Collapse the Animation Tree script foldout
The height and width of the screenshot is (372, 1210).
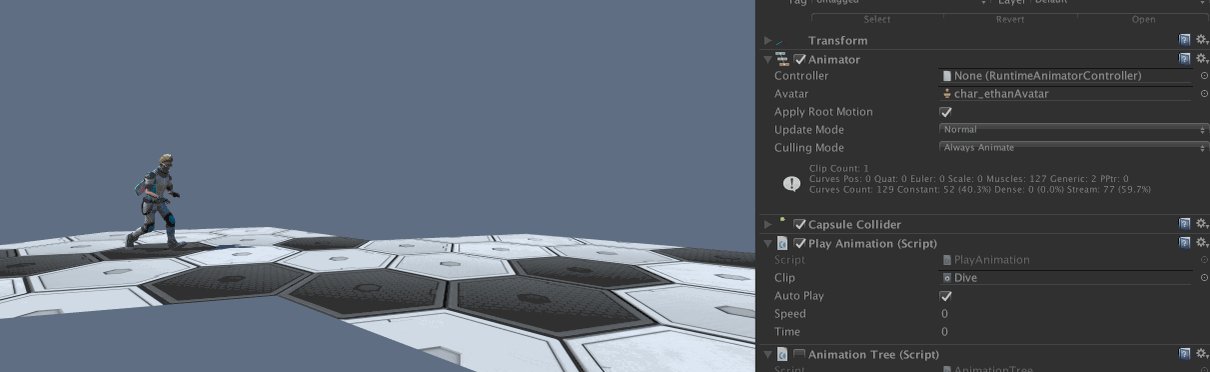767,354
